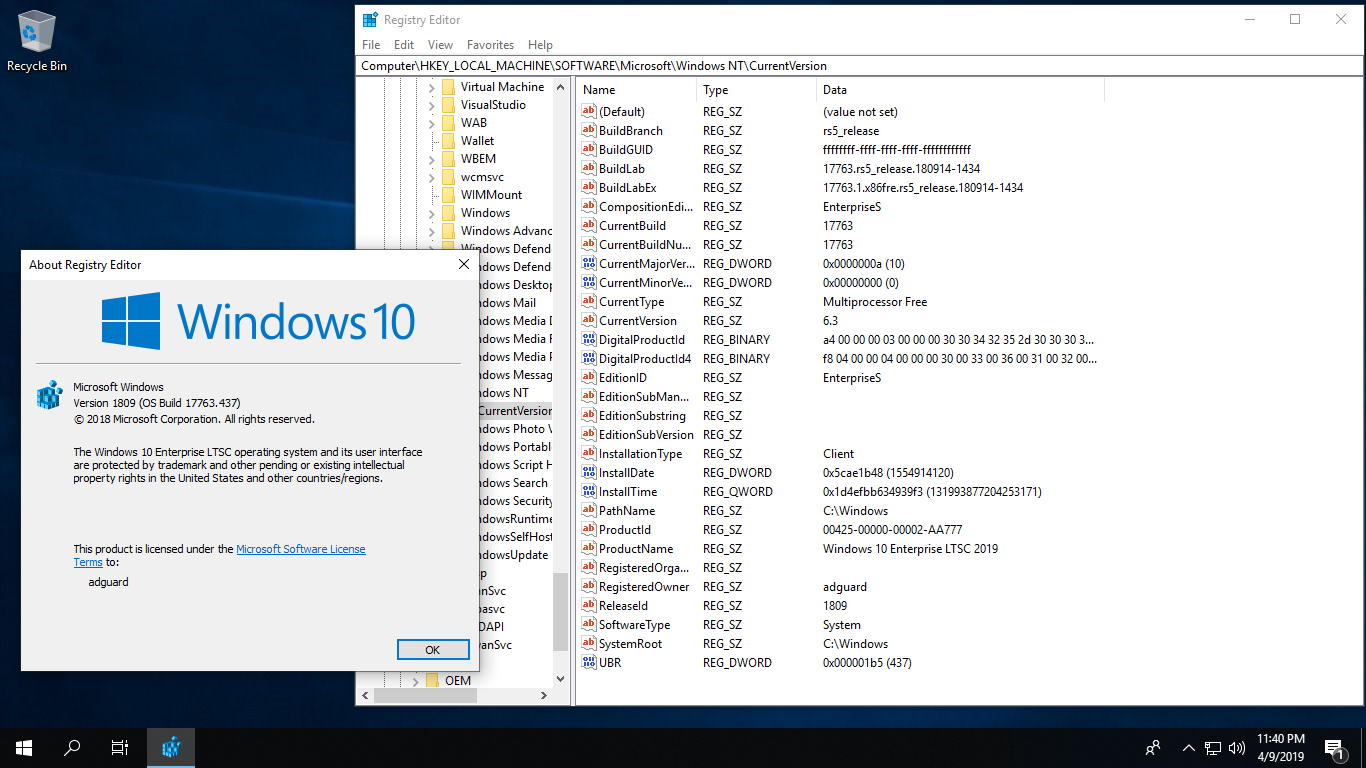The width and height of the screenshot is (1366, 768).
Task: Click the volume speaker tray icon
Action: (1237, 747)
